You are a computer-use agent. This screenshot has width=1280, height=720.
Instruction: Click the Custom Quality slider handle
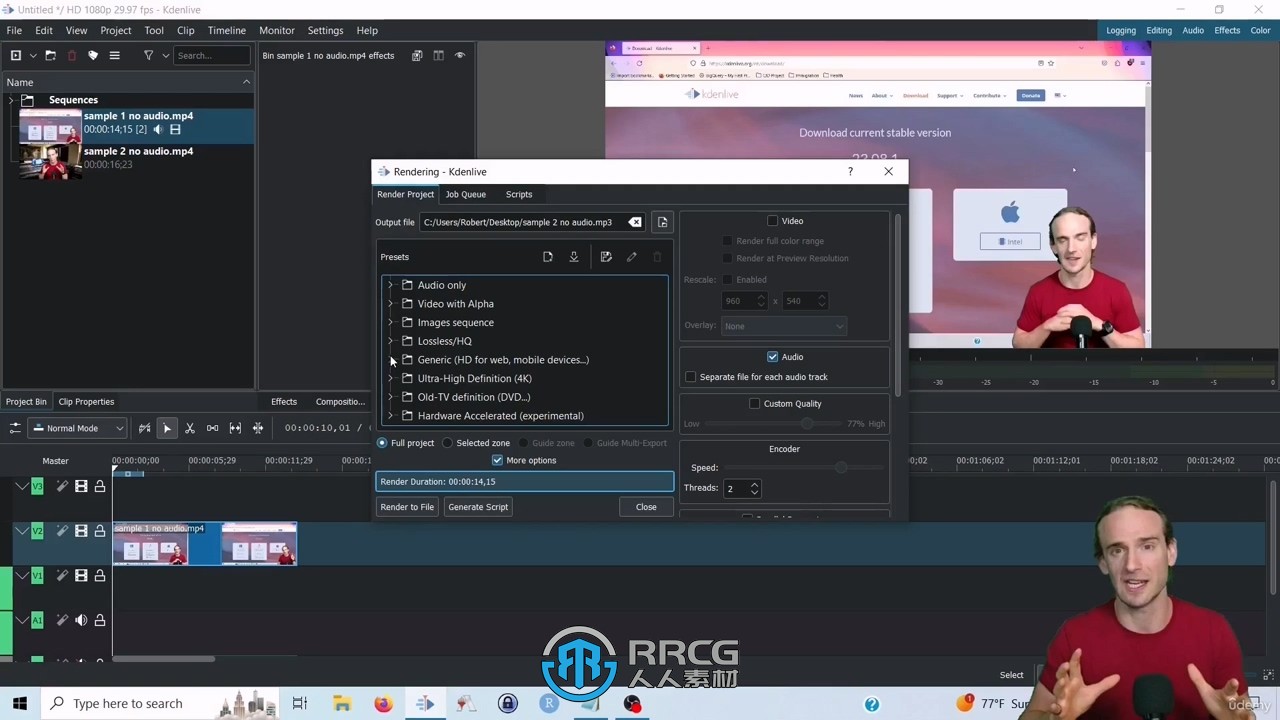pos(807,424)
